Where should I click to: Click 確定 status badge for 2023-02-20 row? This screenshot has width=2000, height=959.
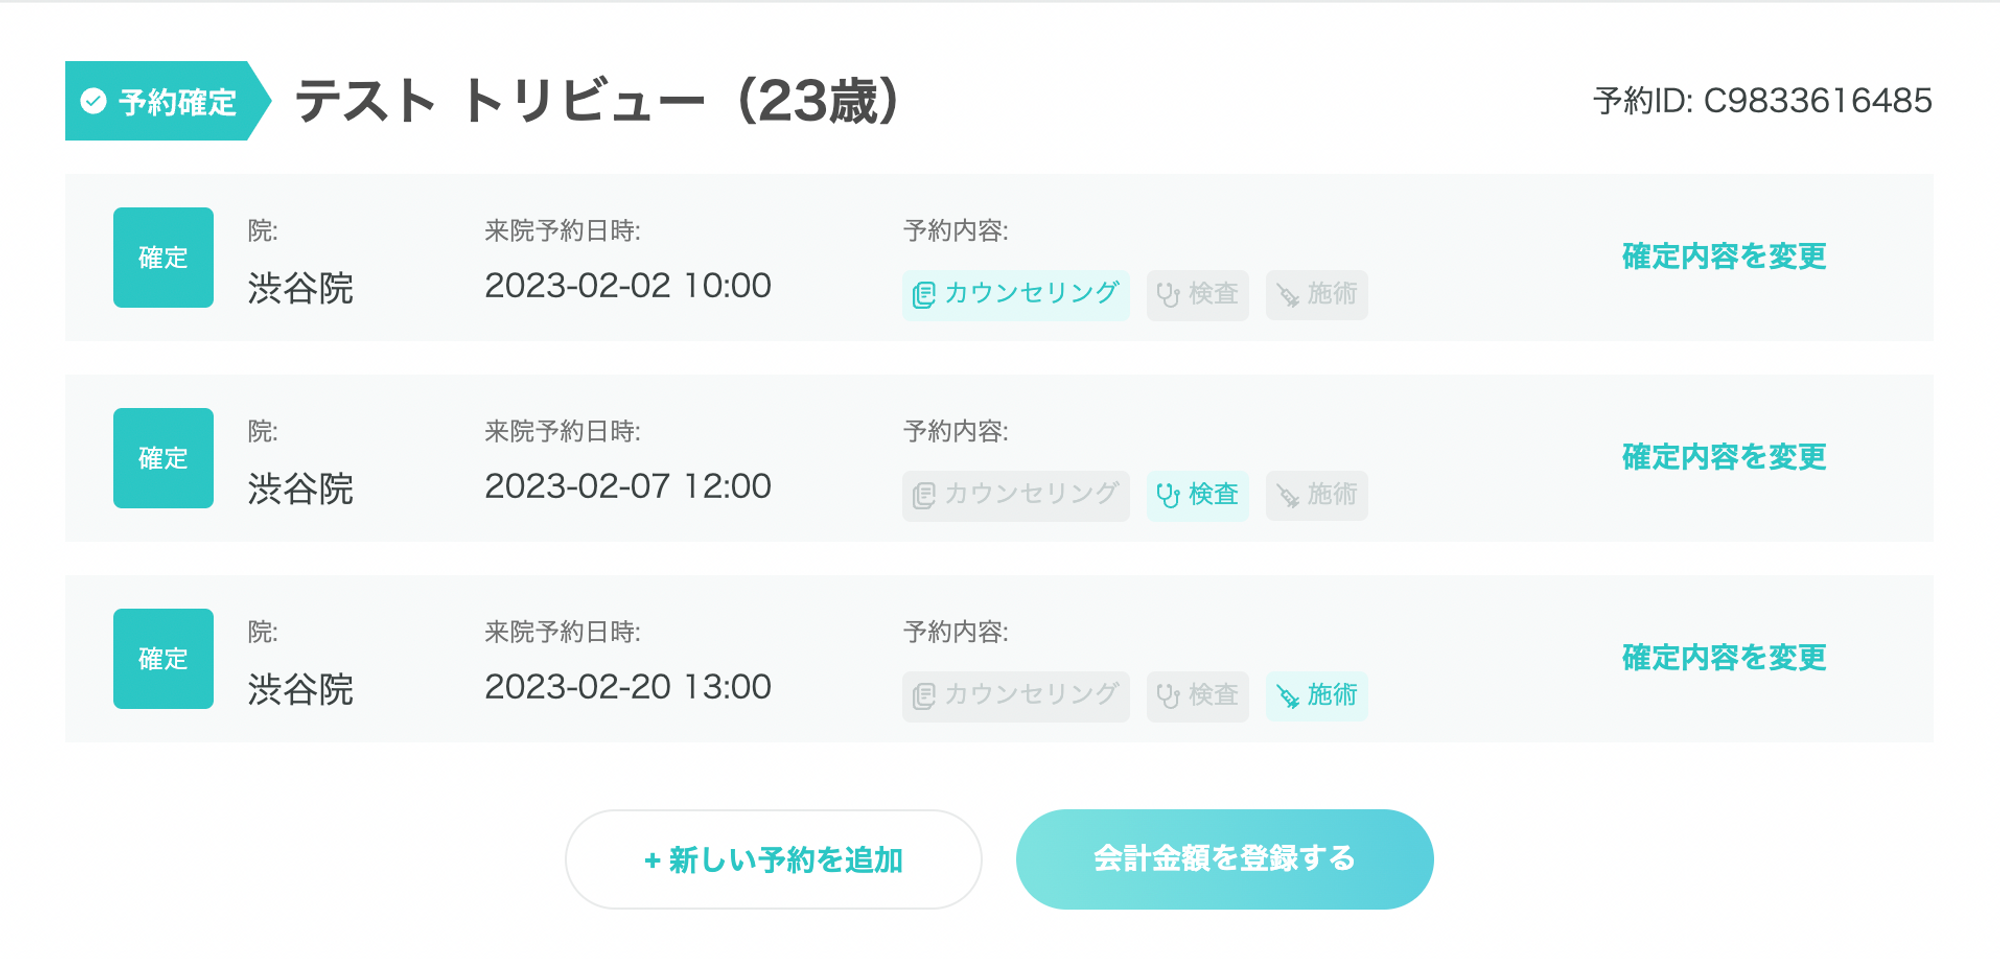(x=163, y=659)
